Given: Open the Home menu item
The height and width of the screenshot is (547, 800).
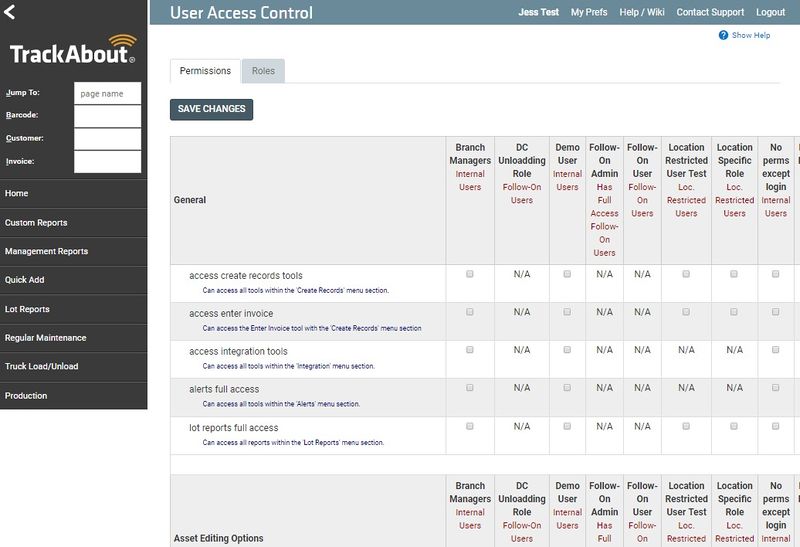Looking at the screenshot, I should [x=73, y=193].
